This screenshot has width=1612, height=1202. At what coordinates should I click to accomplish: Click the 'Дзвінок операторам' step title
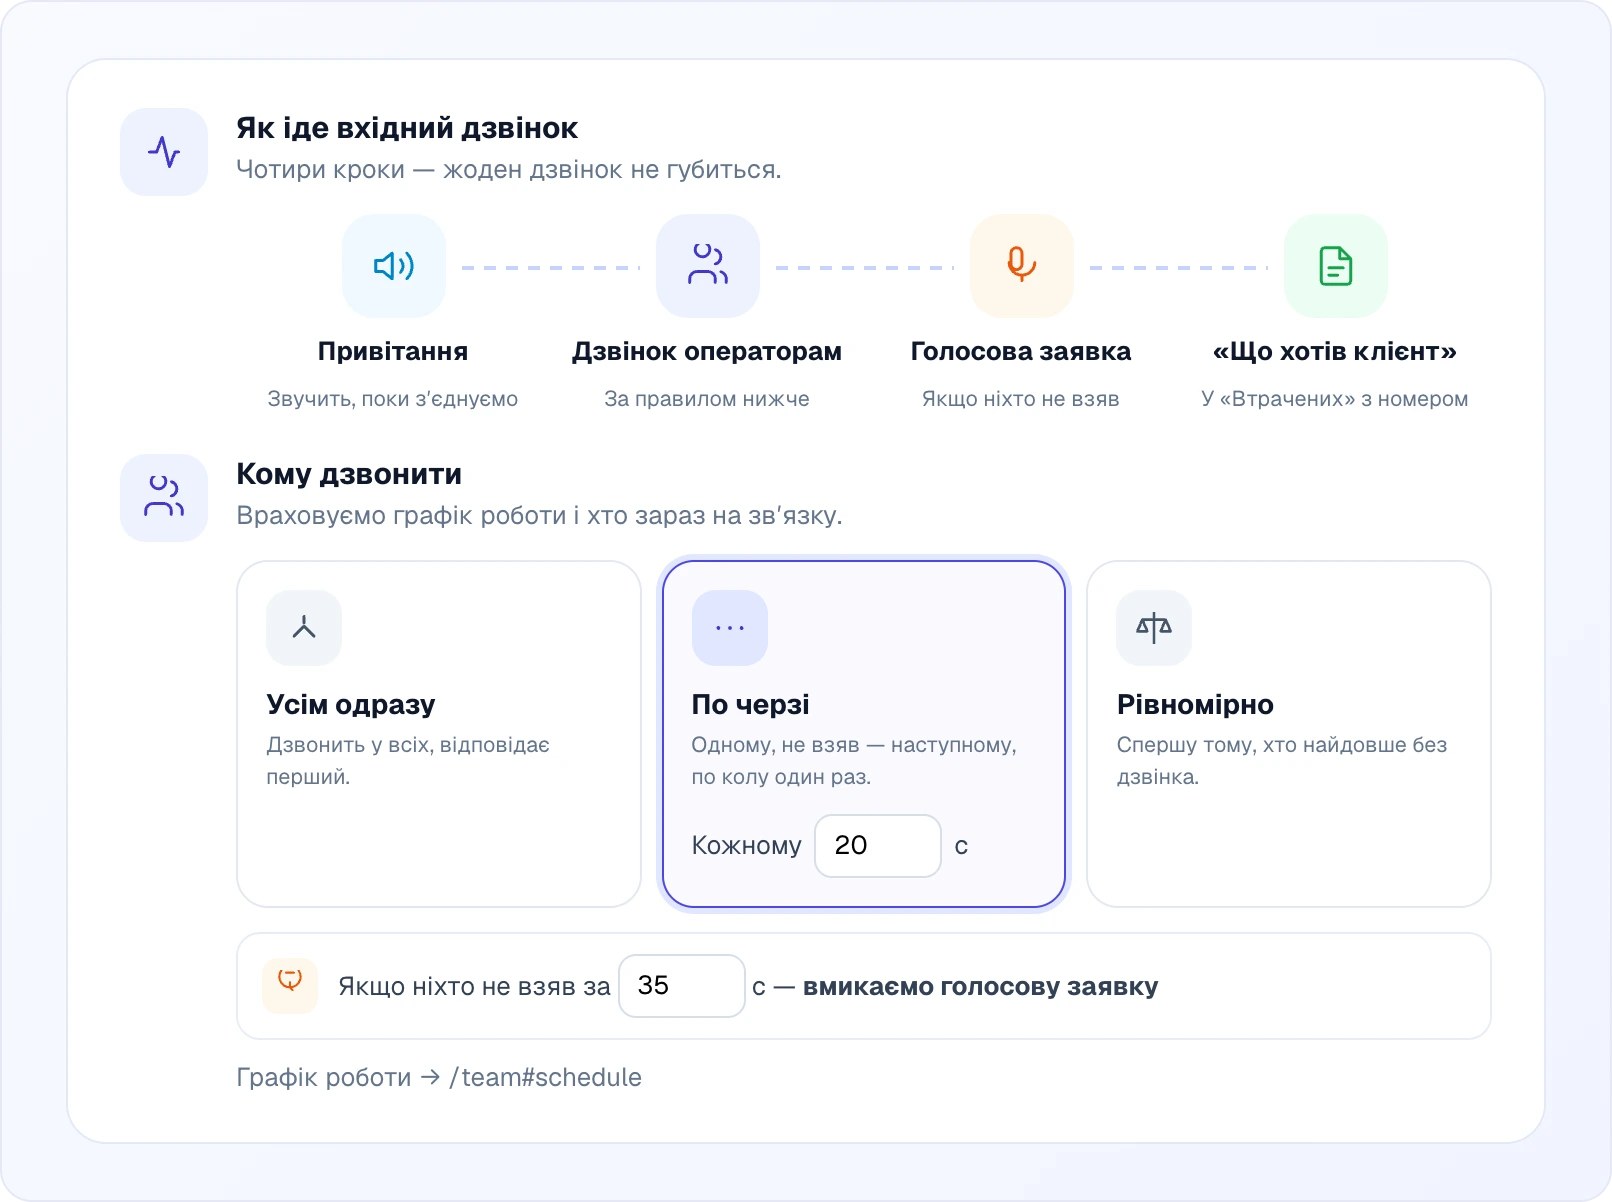click(x=707, y=352)
